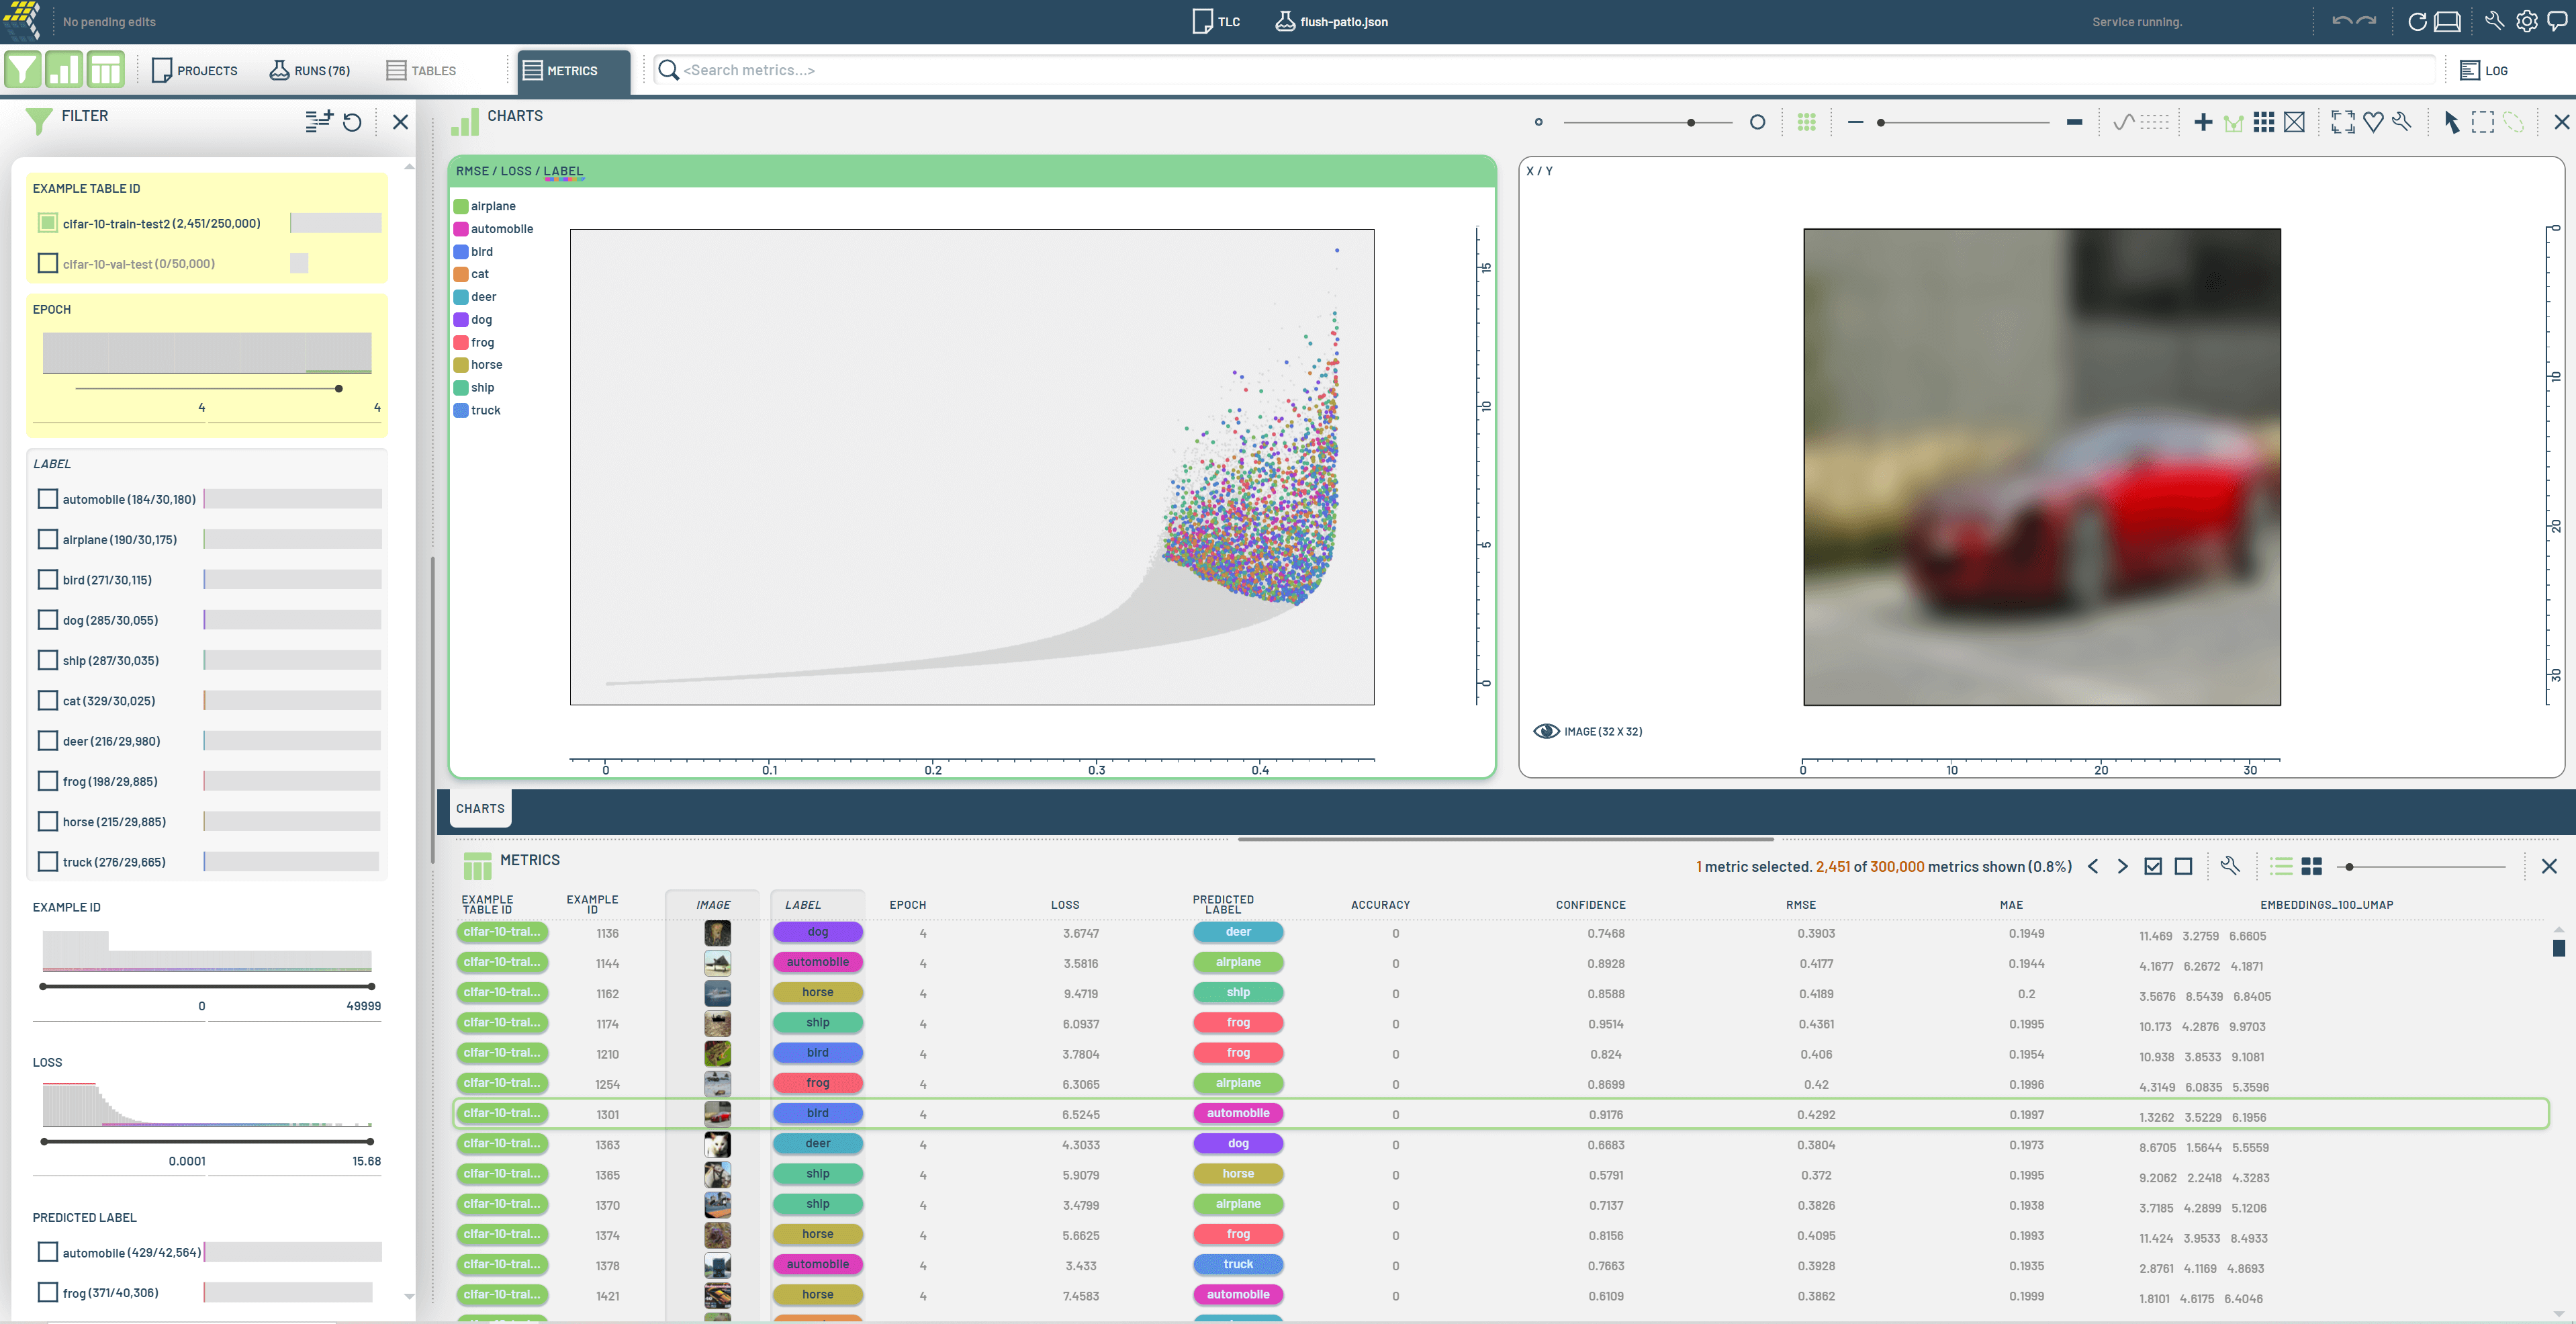Screen dimensions: 2576x1324
Task: Toggle the green table panel button
Action: pyautogui.click(x=105, y=70)
